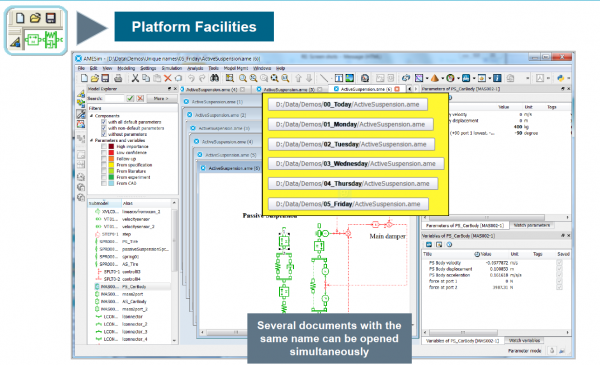Click the yellow 'From specification' color swatch

(x=111, y=165)
